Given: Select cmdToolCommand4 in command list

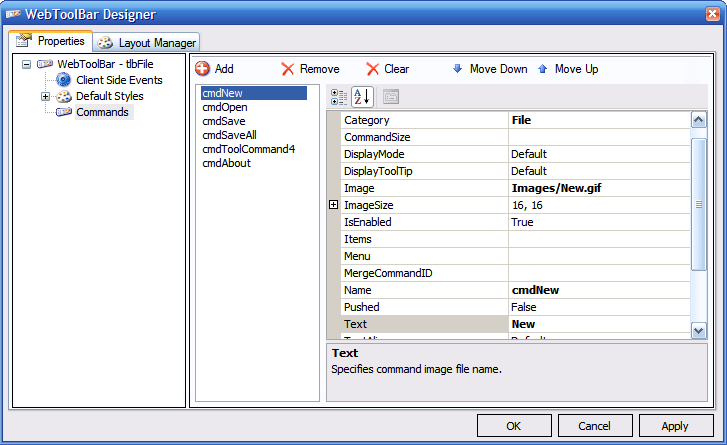Looking at the screenshot, I should click(249, 149).
